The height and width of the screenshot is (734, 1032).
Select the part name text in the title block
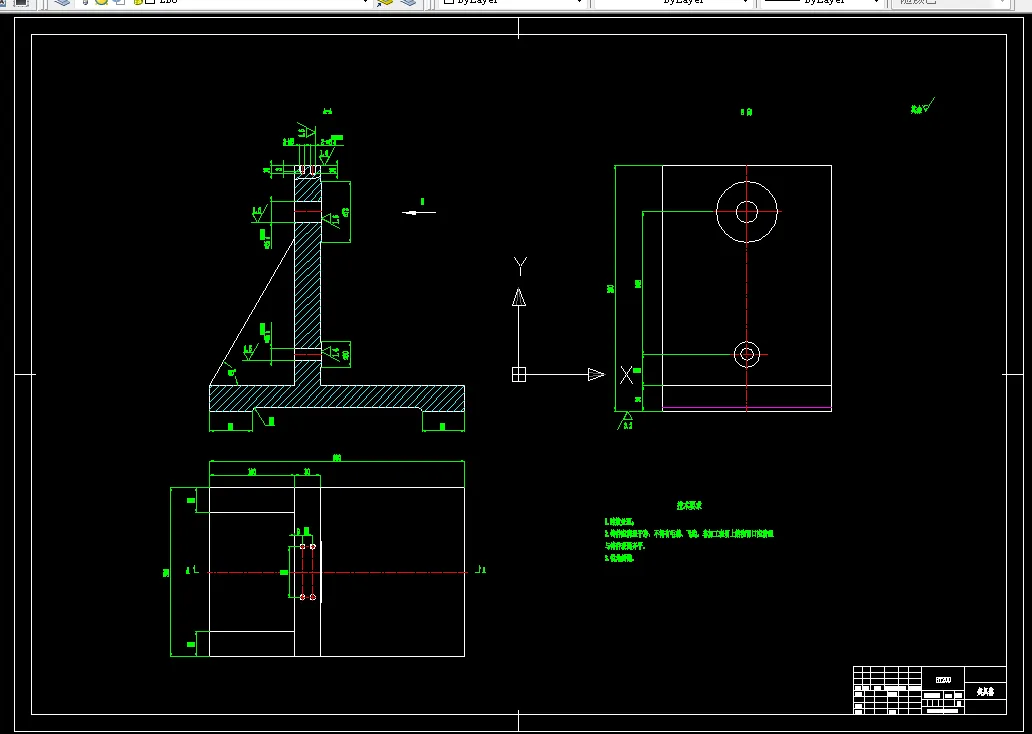[x=985, y=691]
